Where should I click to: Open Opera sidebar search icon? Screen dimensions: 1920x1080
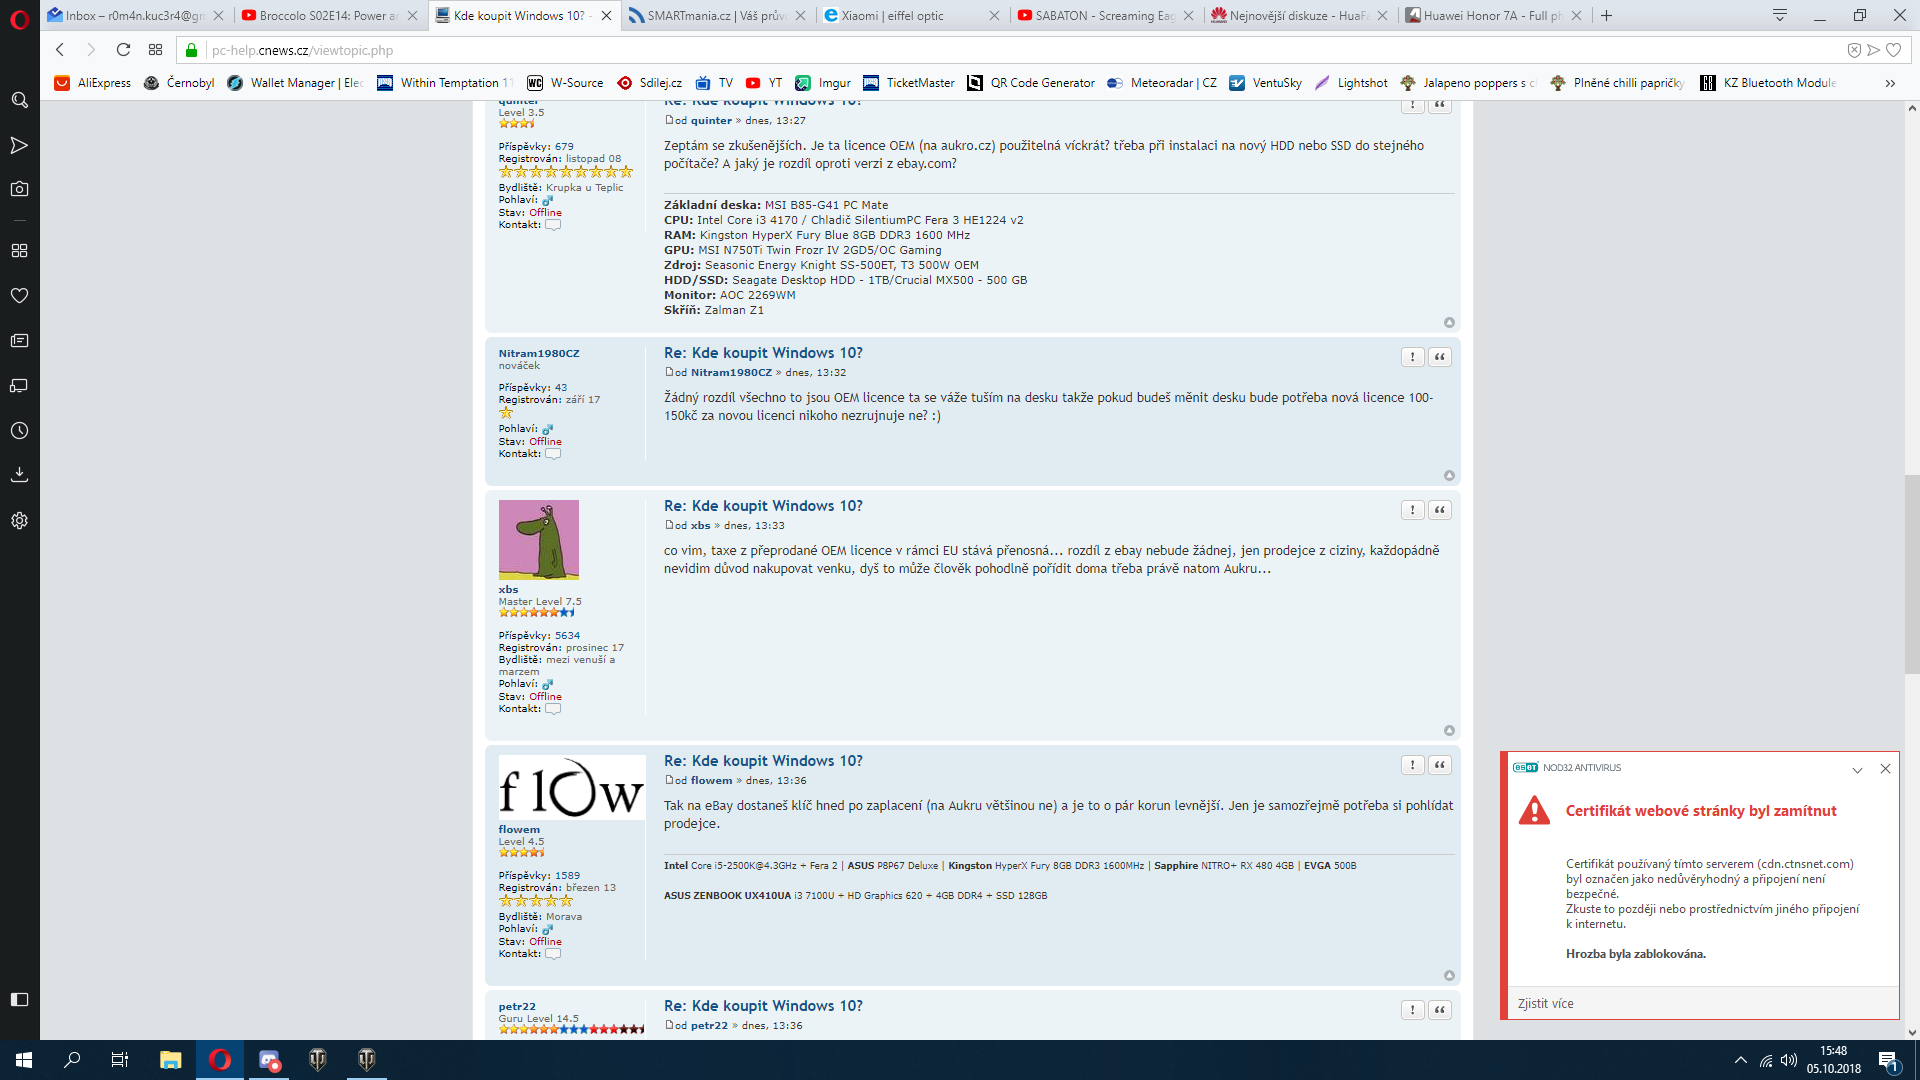click(x=19, y=100)
